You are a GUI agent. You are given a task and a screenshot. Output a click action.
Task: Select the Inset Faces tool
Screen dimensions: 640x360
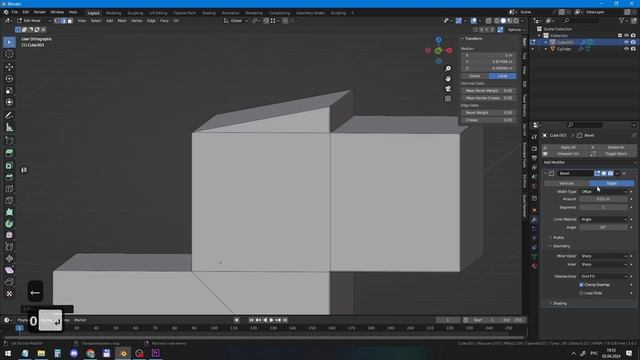click(x=9, y=165)
